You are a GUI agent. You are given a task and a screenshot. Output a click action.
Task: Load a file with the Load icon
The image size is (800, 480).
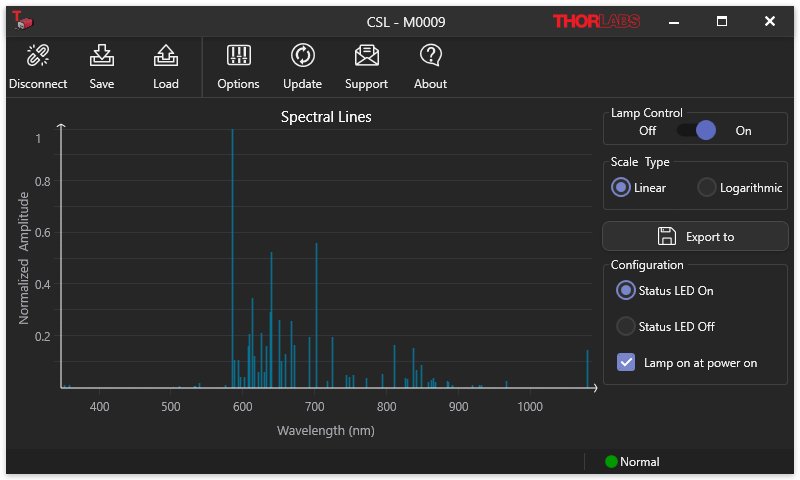click(166, 56)
